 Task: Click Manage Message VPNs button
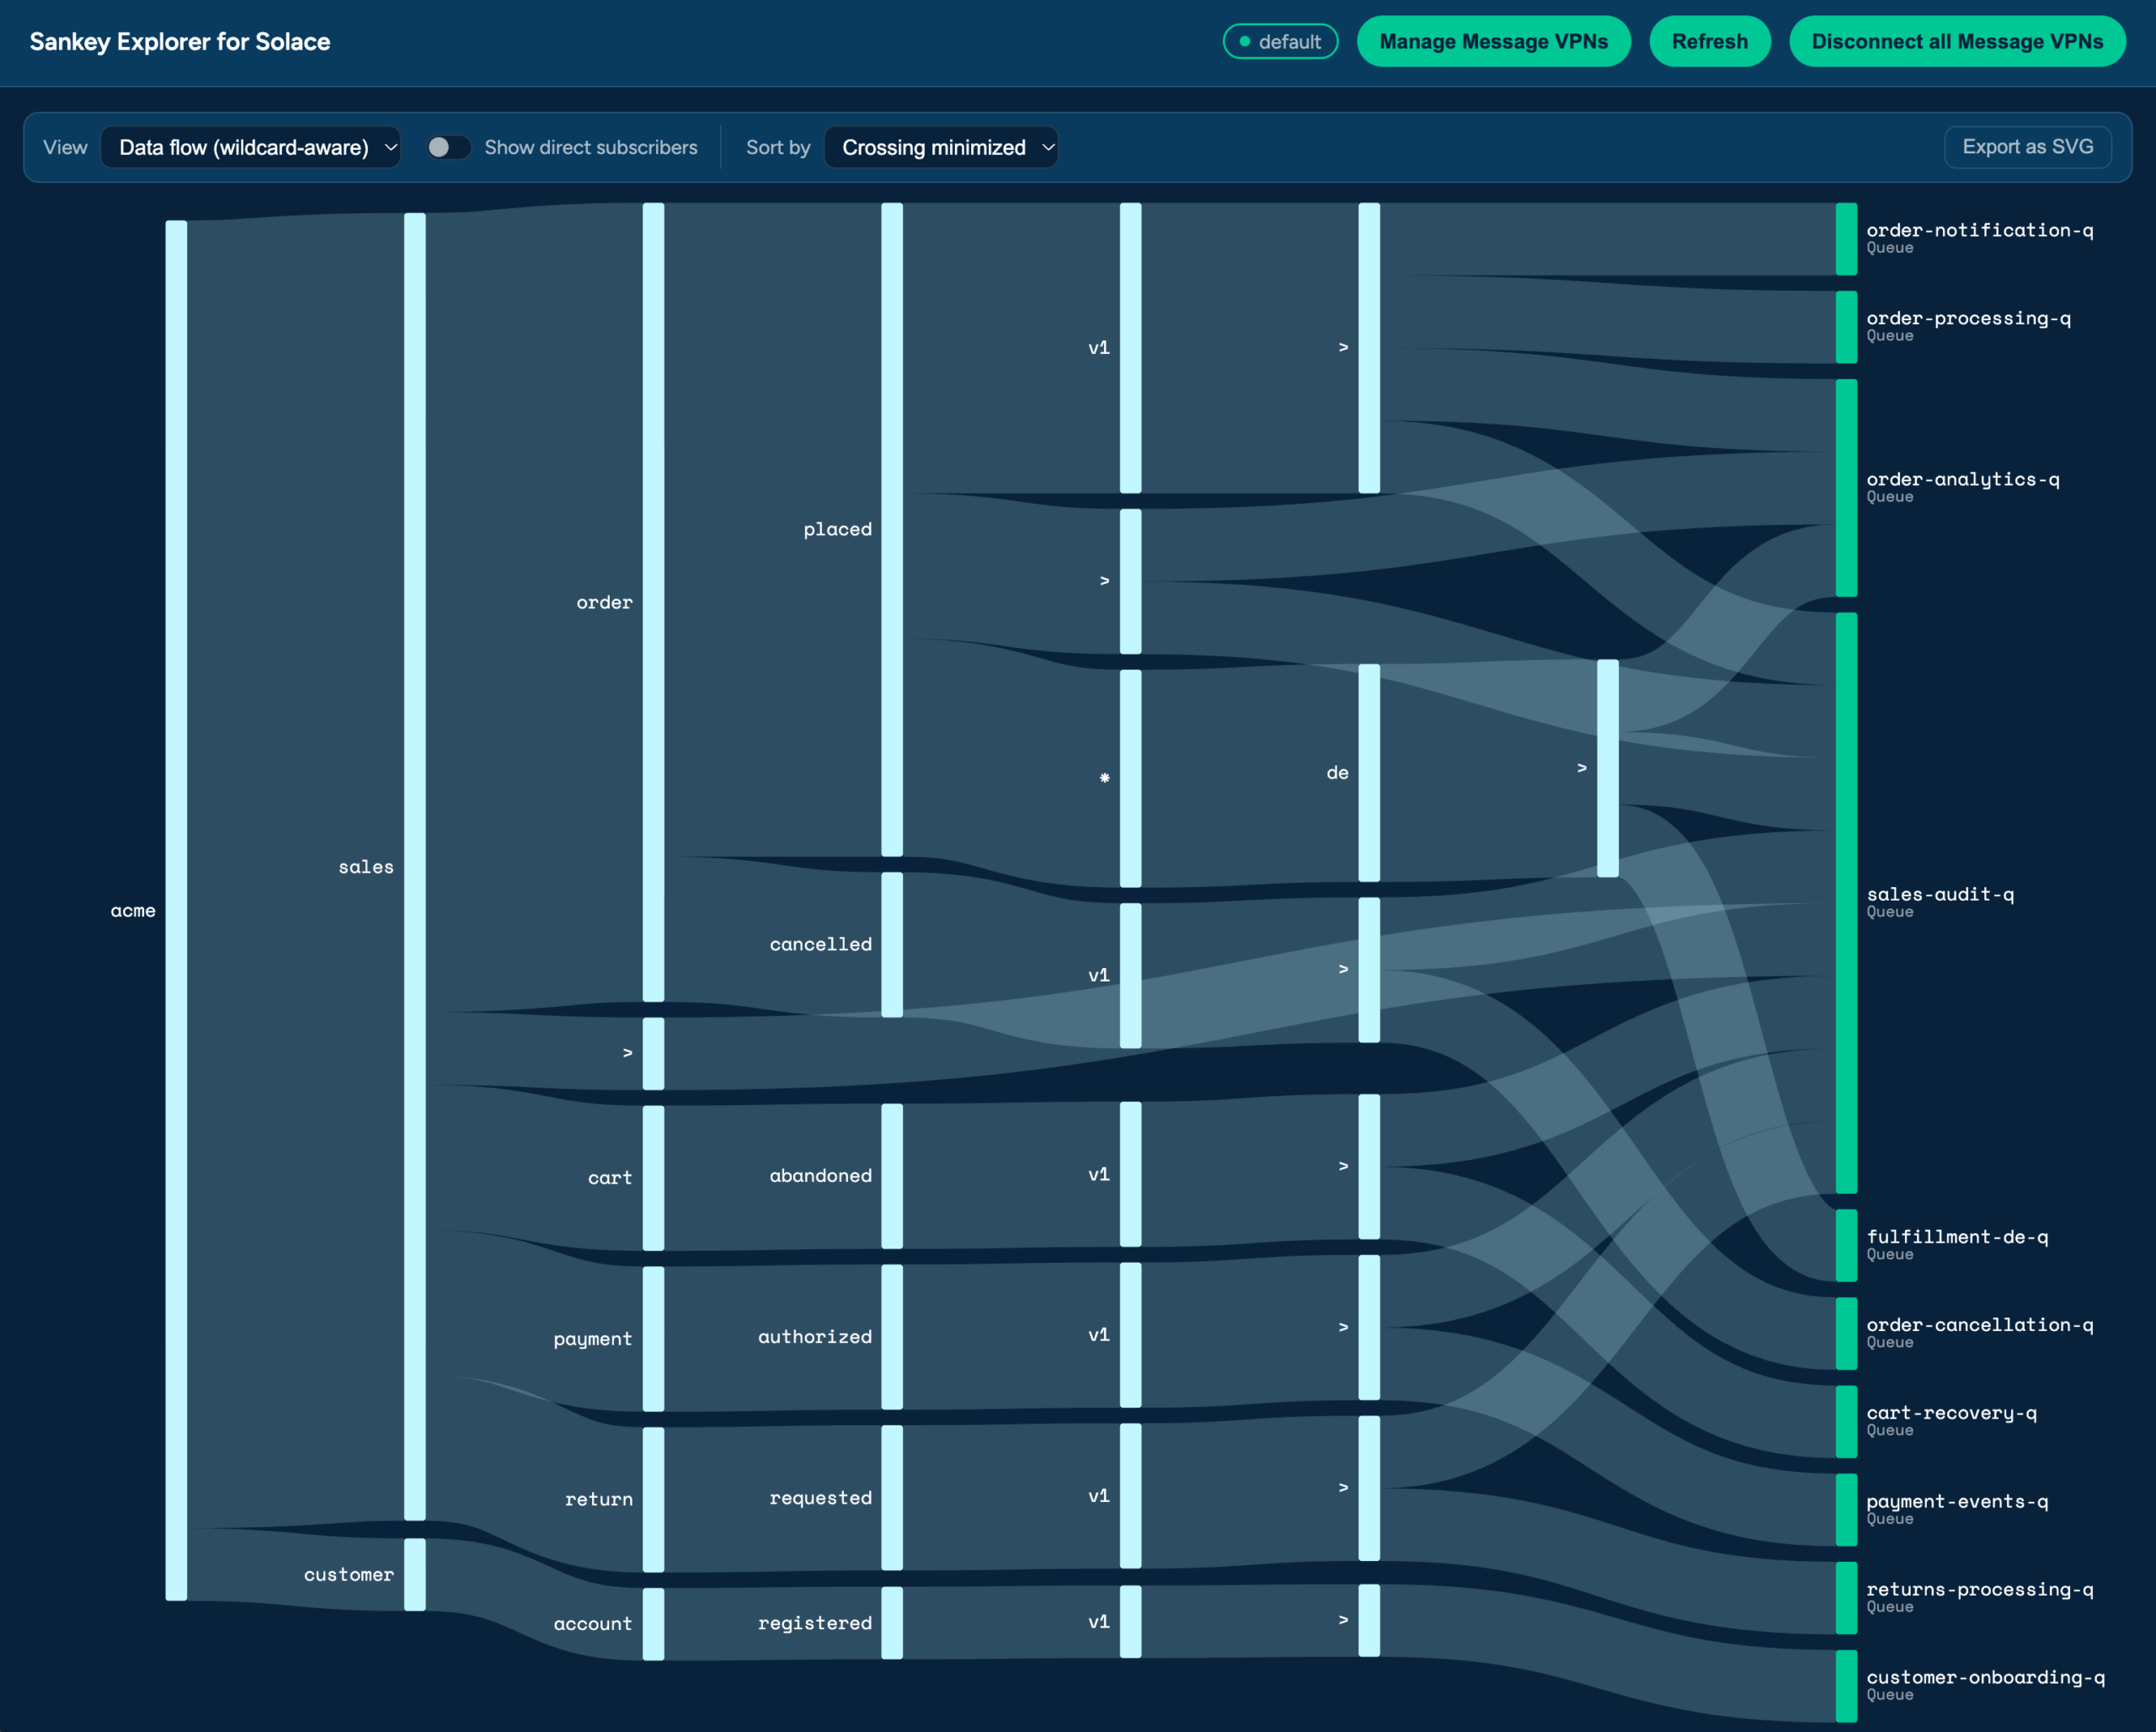click(1493, 41)
